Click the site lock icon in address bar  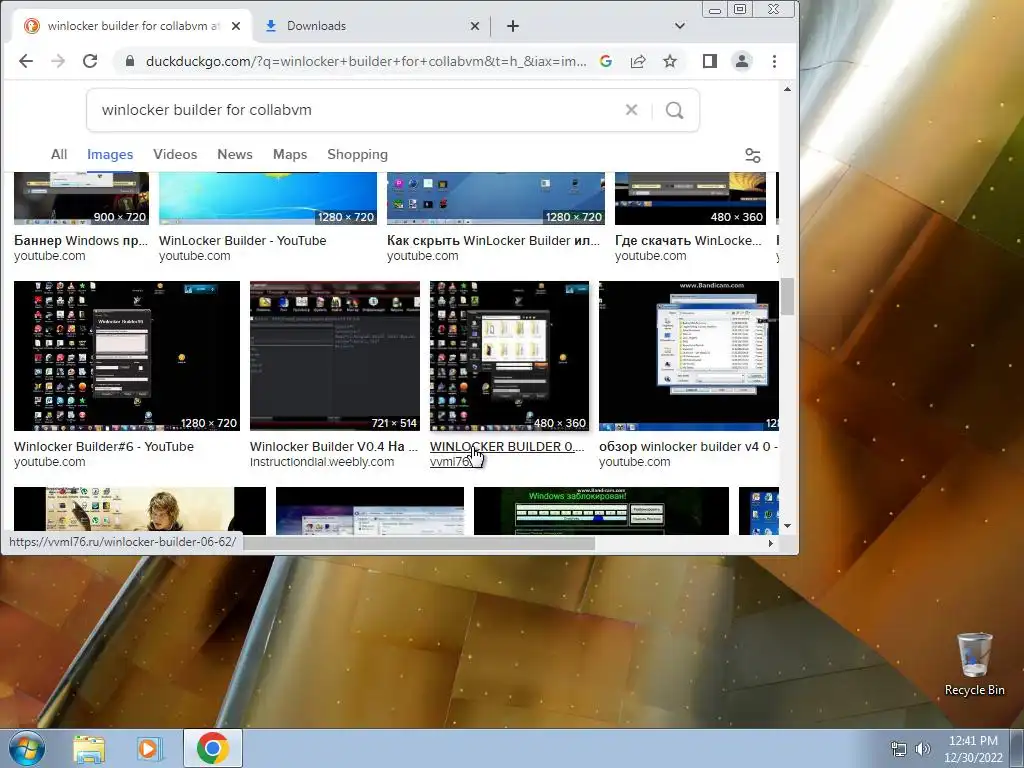coord(130,61)
